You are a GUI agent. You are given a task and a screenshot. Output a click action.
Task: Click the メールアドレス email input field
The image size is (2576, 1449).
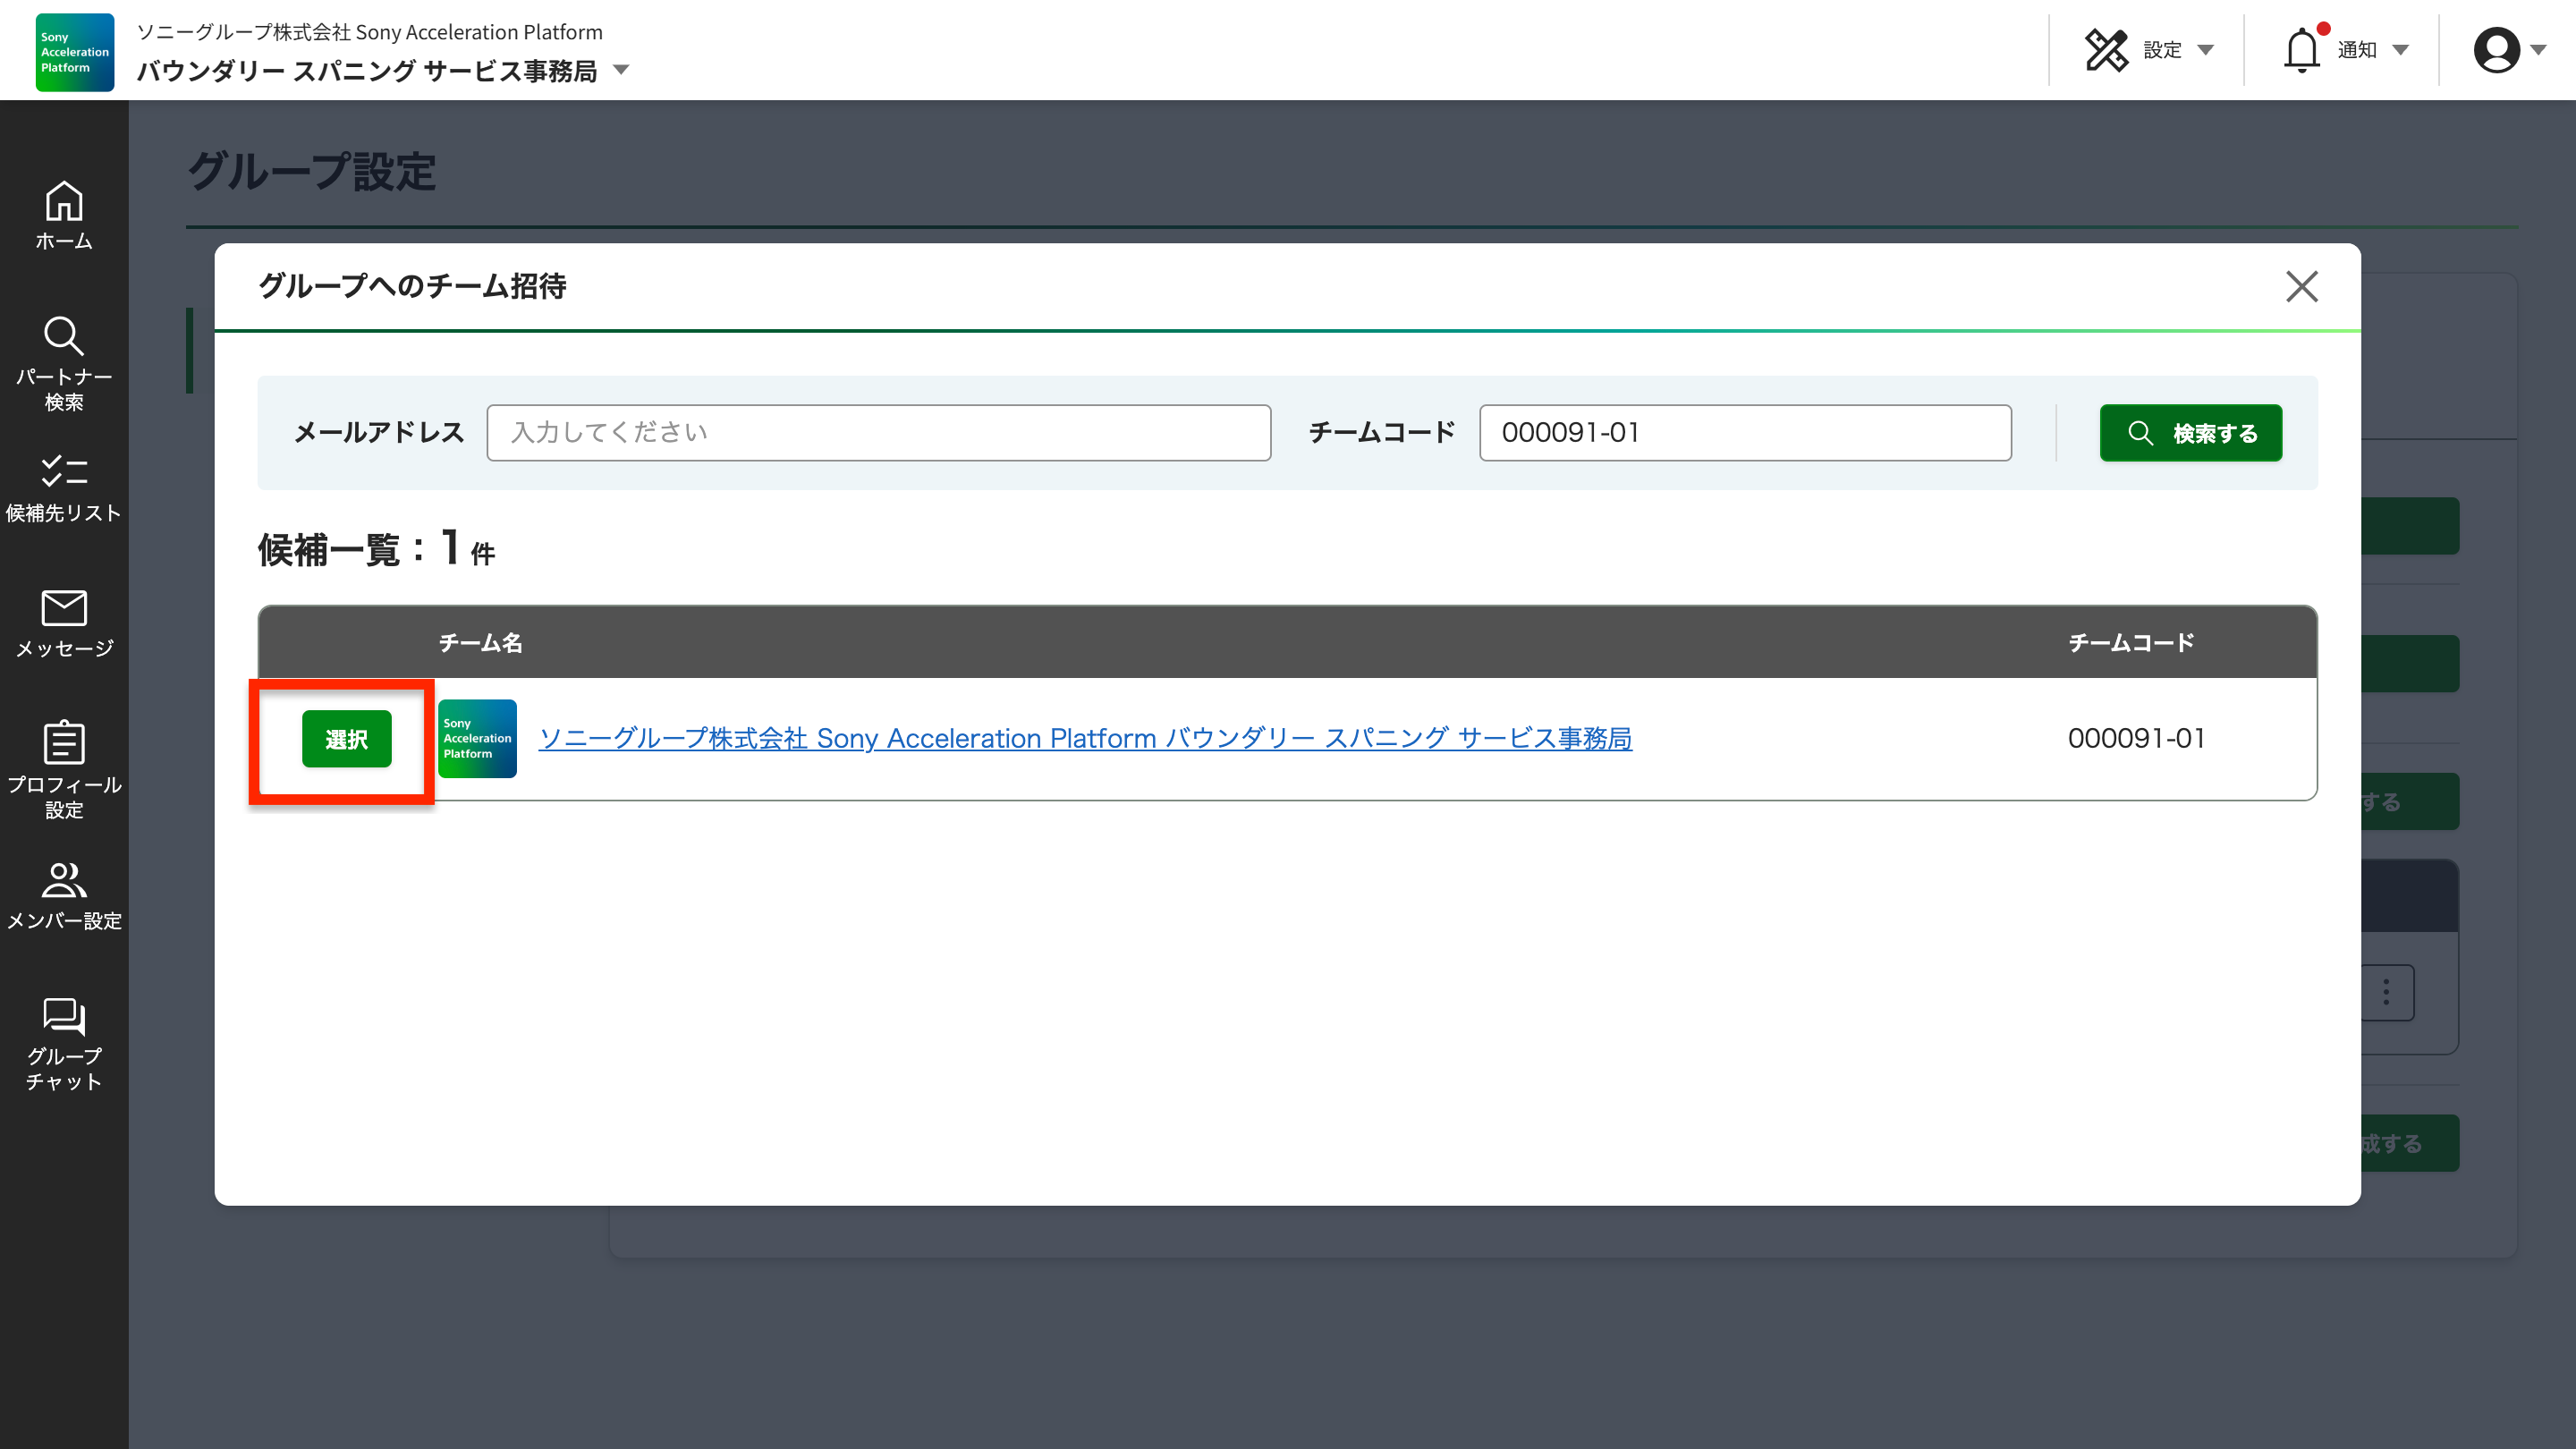pyautogui.click(x=878, y=433)
